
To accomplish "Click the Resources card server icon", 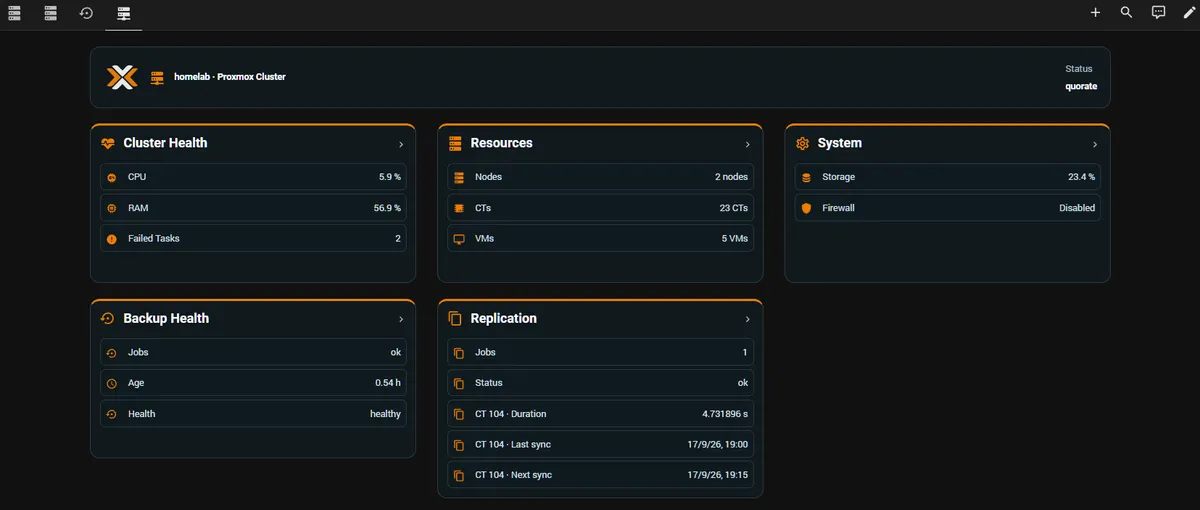I will [x=455, y=143].
